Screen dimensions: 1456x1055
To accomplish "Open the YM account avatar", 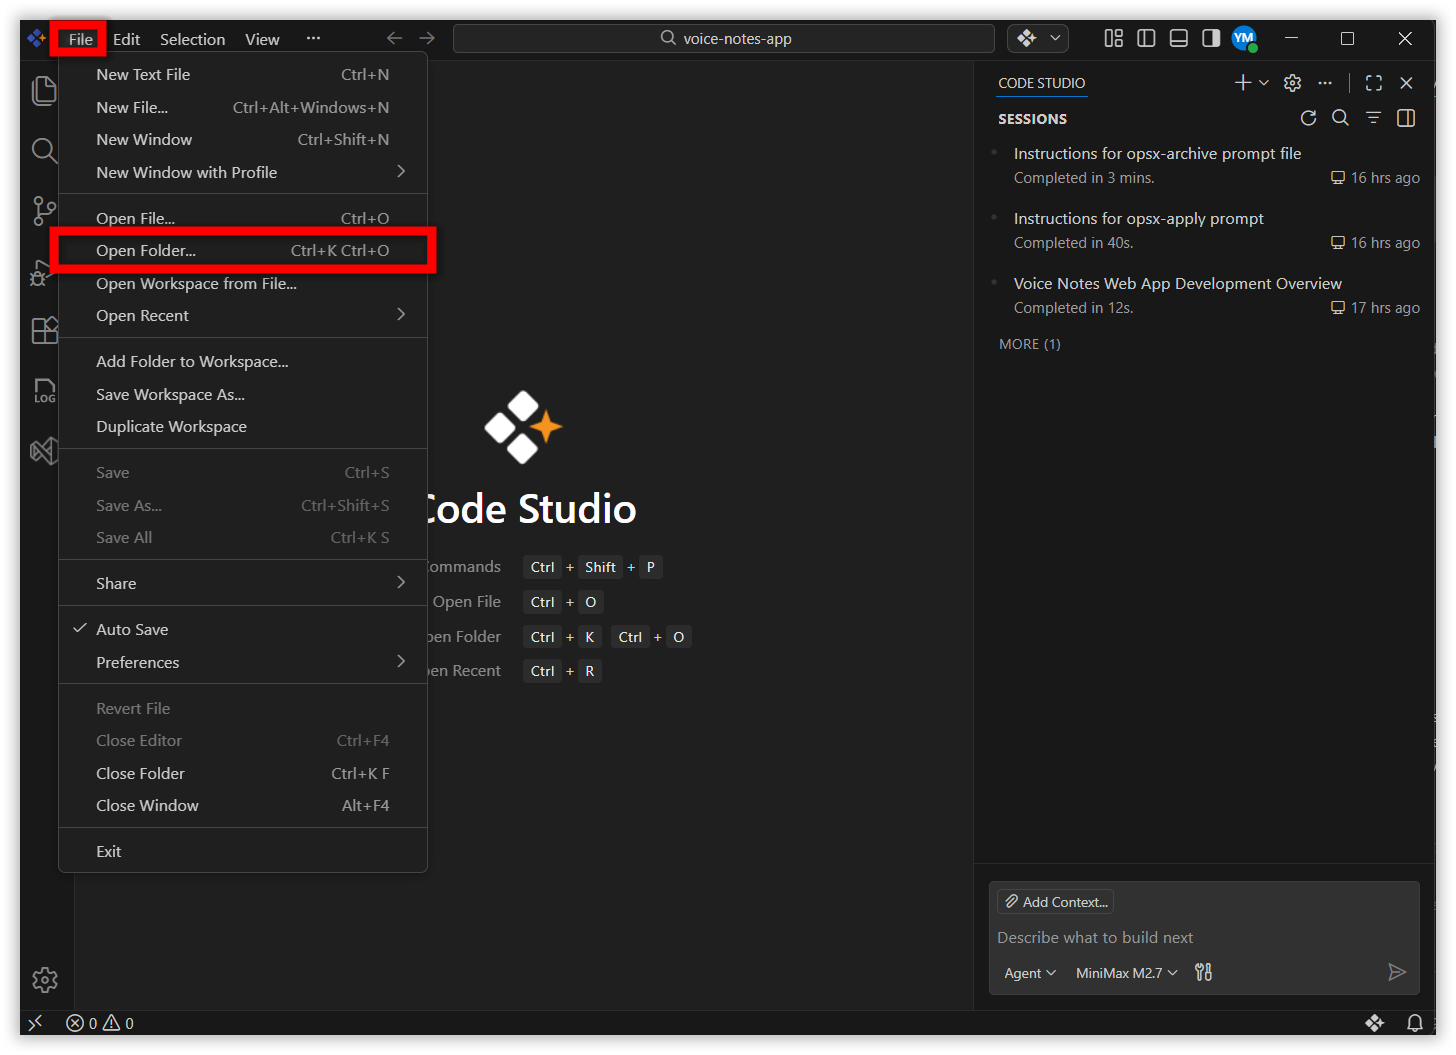I will pyautogui.click(x=1244, y=38).
